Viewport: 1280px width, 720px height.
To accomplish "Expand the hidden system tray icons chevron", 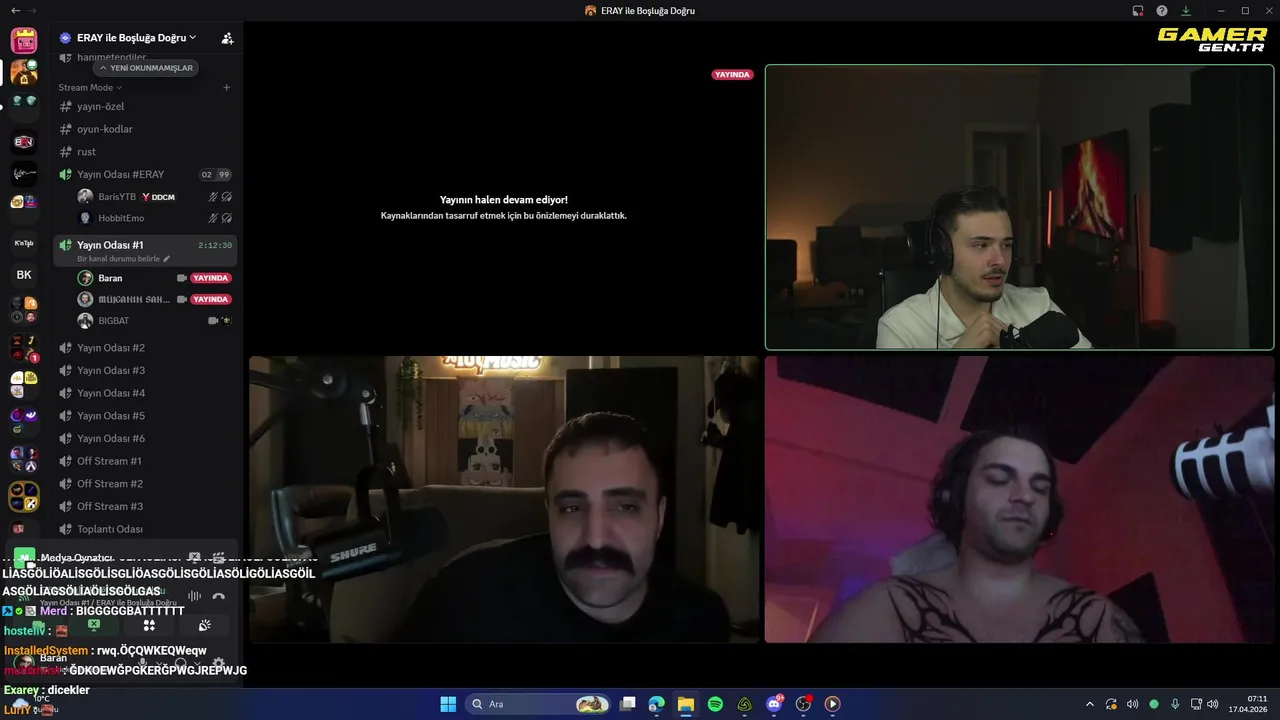I will click(x=1090, y=704).
